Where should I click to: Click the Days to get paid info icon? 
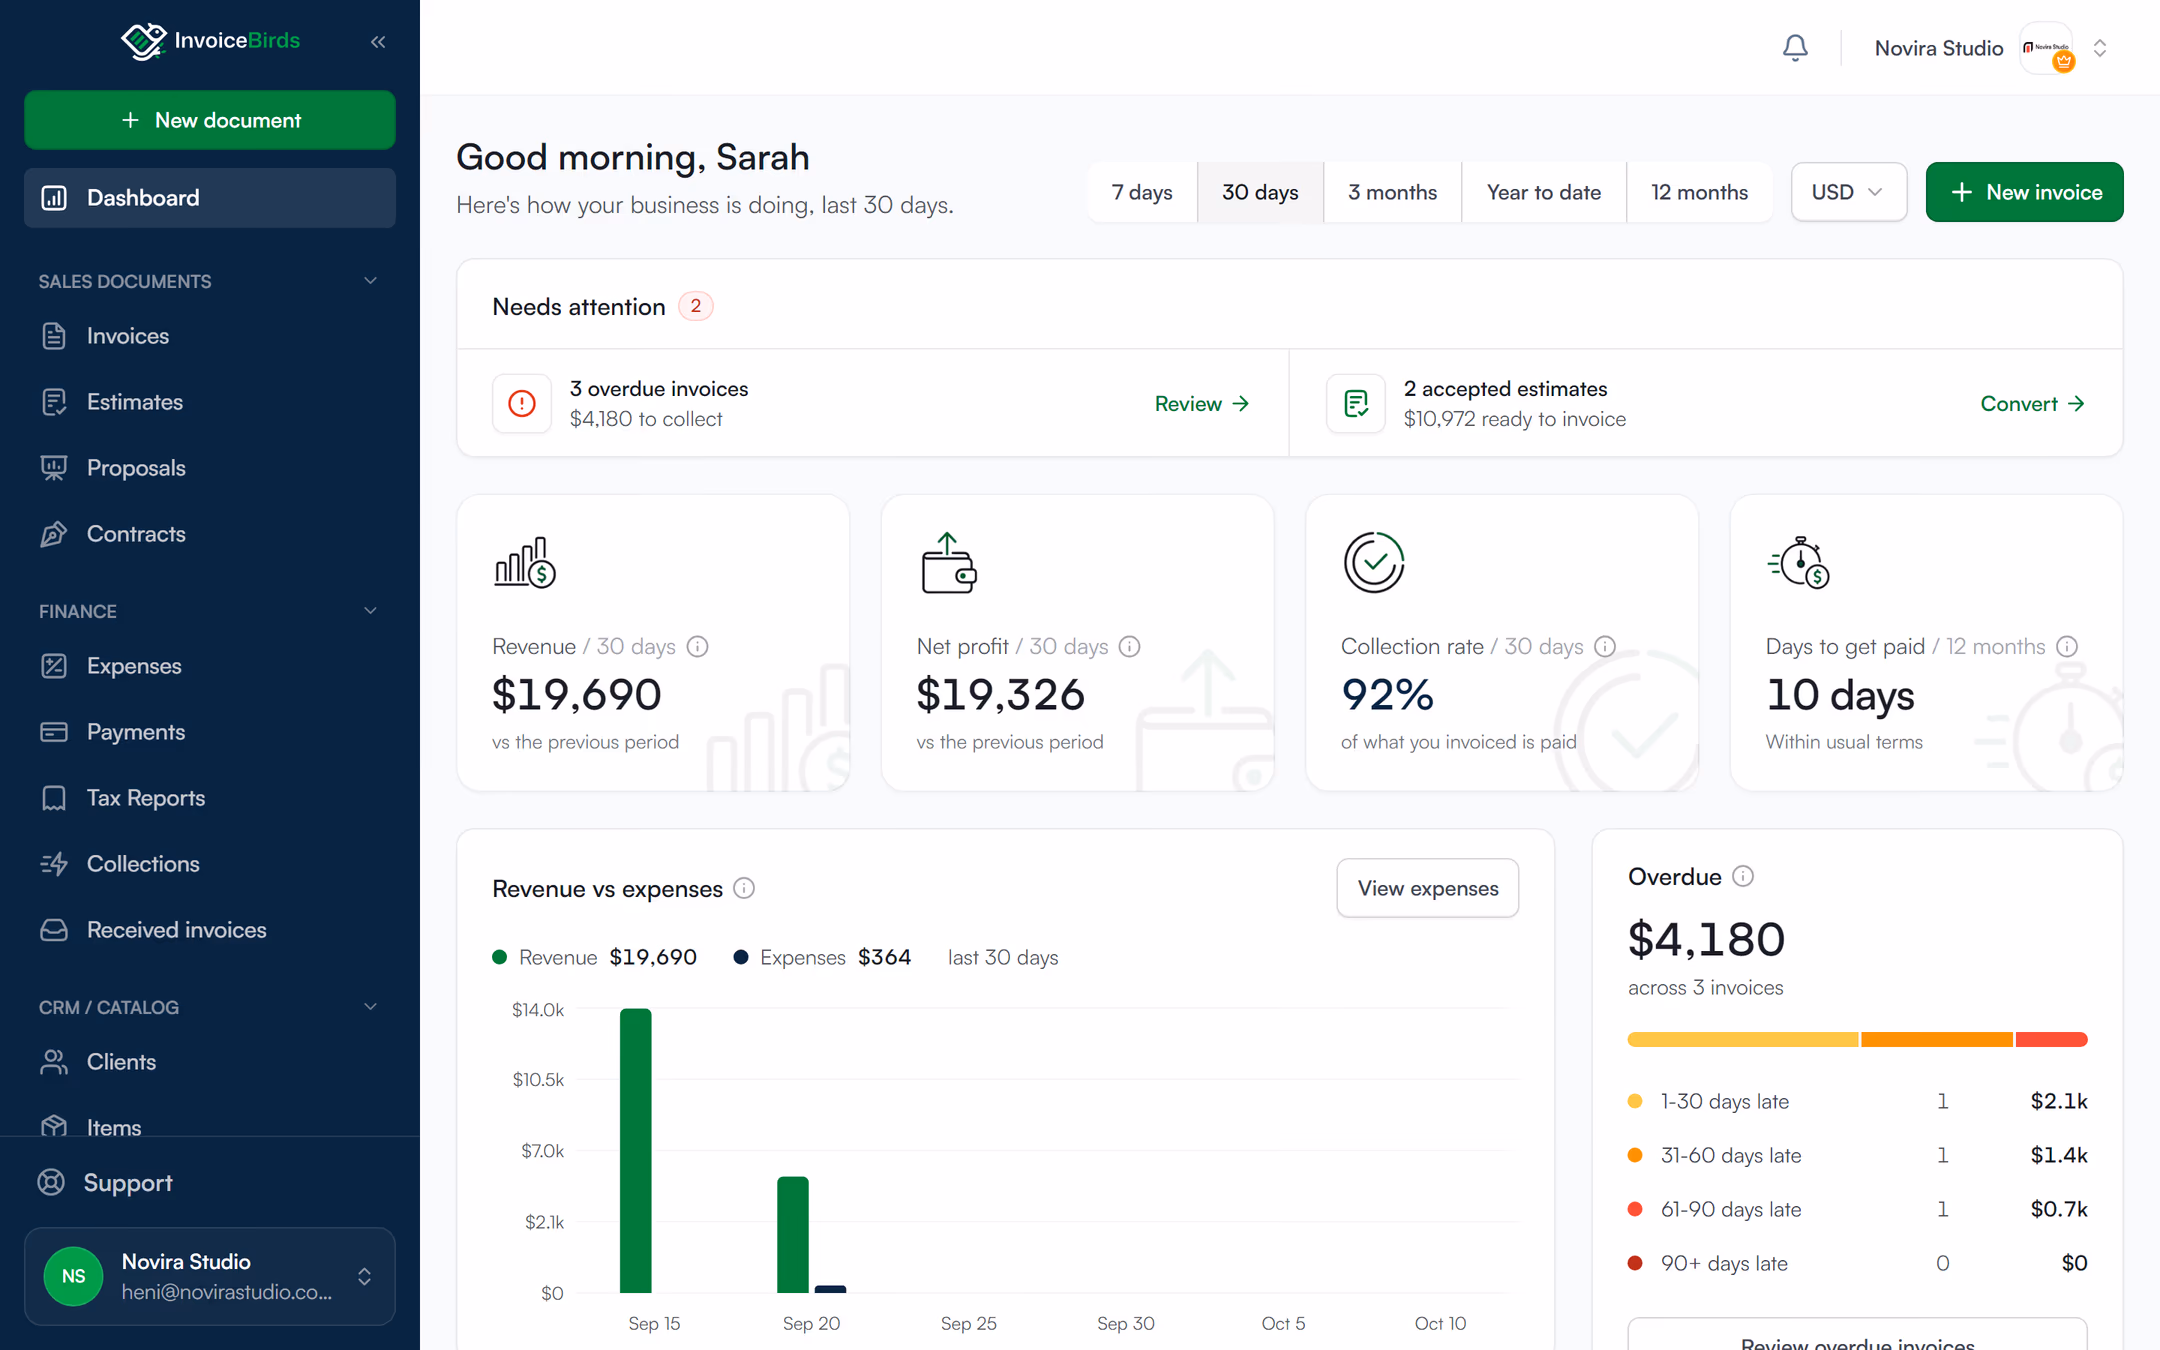(2067, 647)
